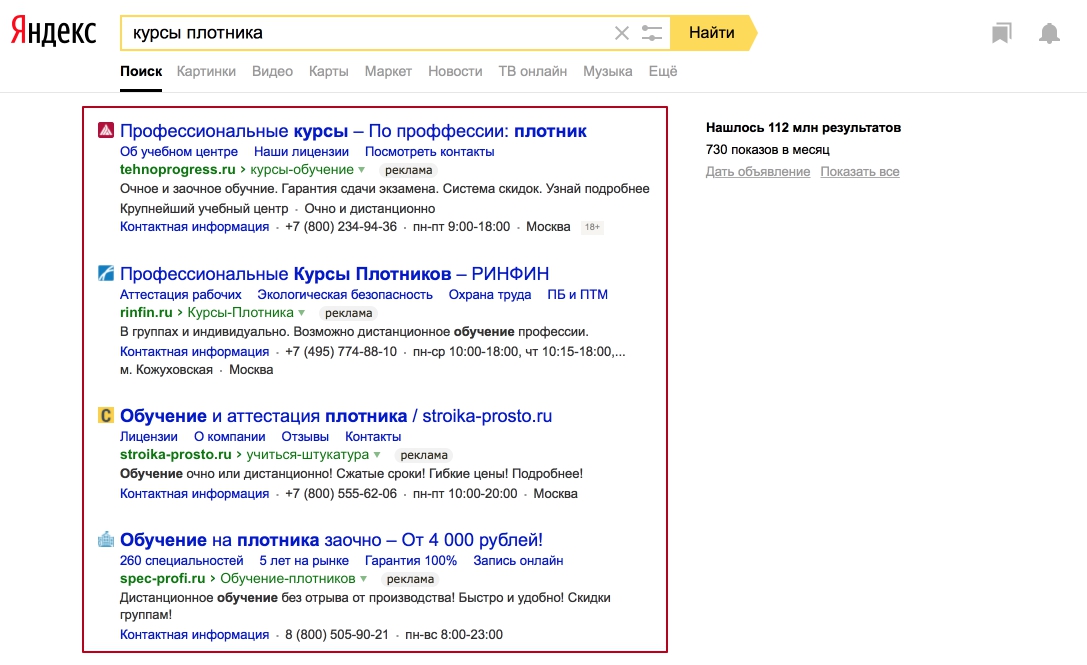
Task: Expand stroika-prosto.ru URL dropdown arrow
Action: click(377, 455)
